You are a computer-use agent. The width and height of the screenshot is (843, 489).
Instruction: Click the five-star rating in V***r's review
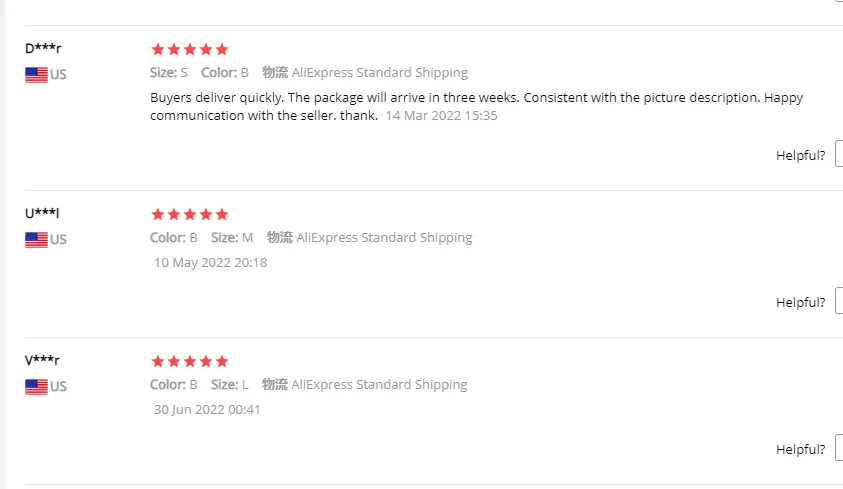pos(190,361)
